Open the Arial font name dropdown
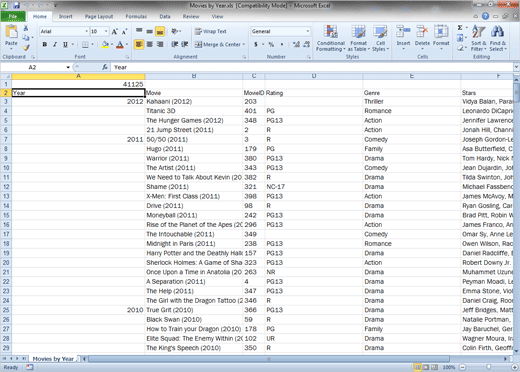Screen dimensions: 520x372 [x=87, y=31]
